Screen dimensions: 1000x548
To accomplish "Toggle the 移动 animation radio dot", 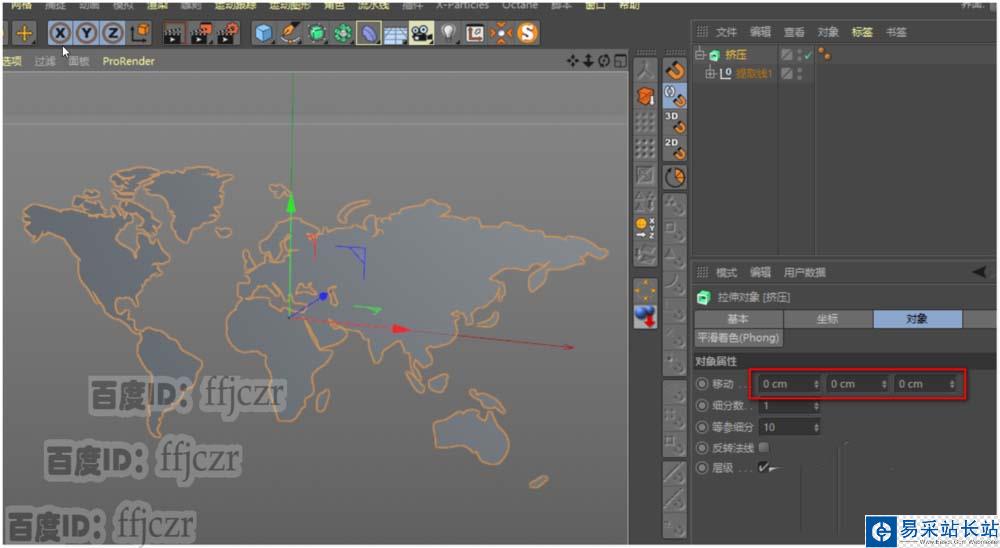I will (x=702, y=383).
